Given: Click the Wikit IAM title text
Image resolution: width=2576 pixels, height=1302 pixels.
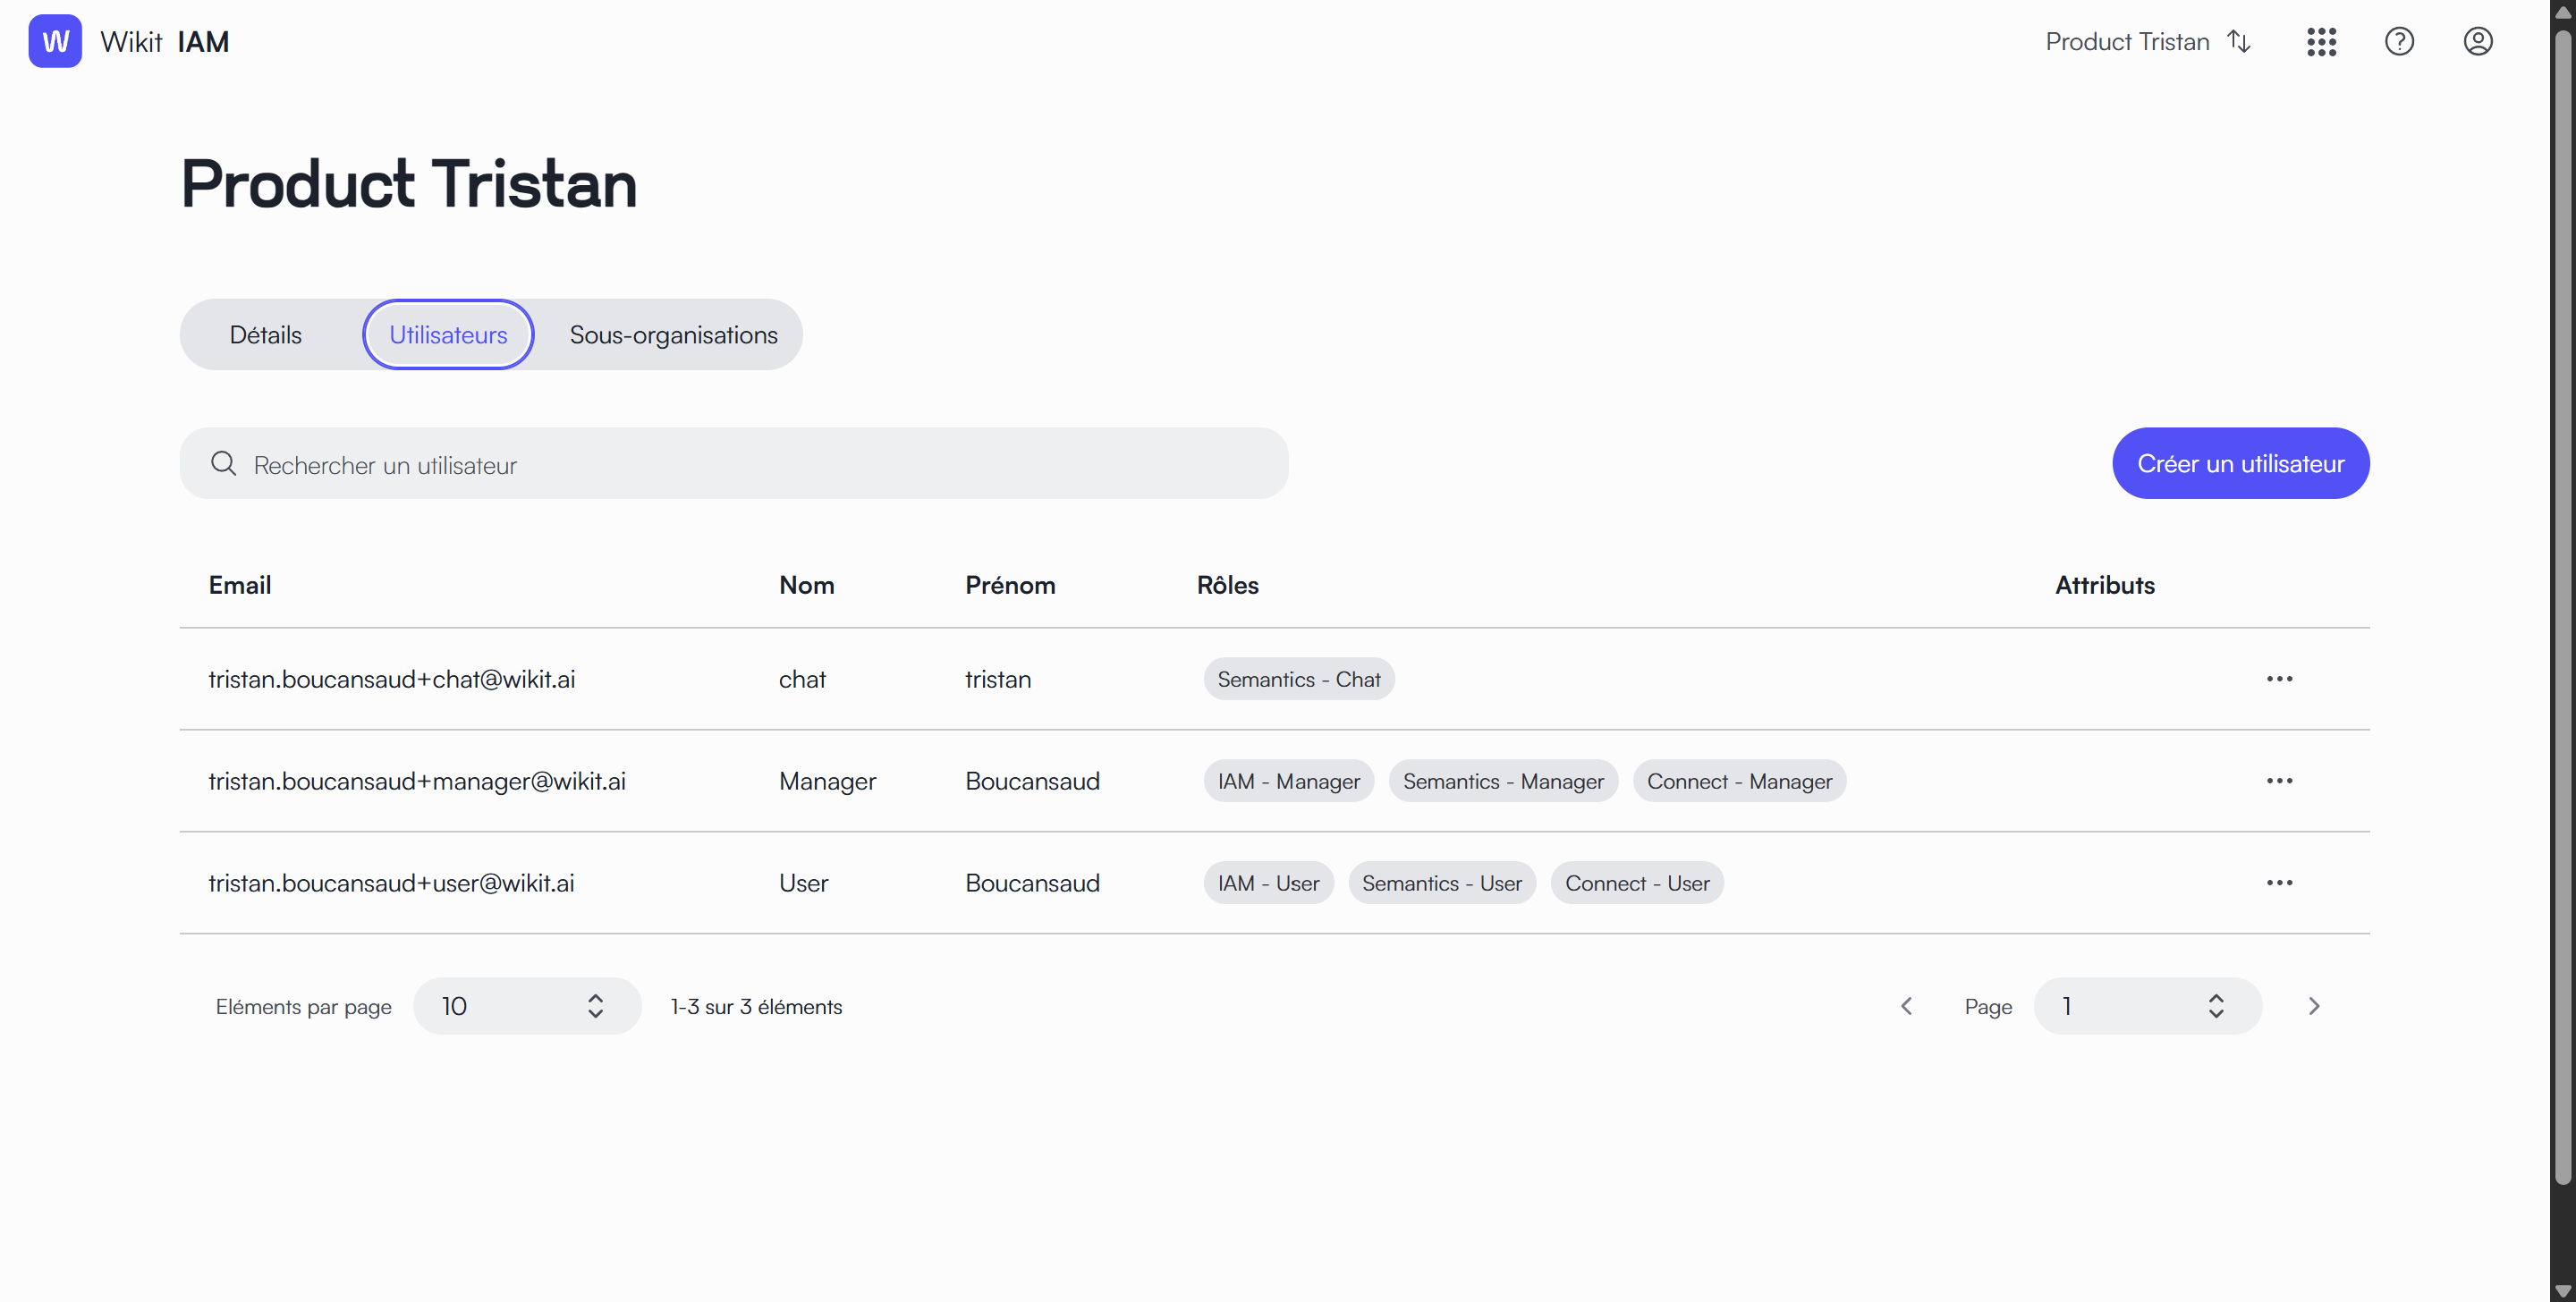Looking at the screenshot, I should point(165,41).
